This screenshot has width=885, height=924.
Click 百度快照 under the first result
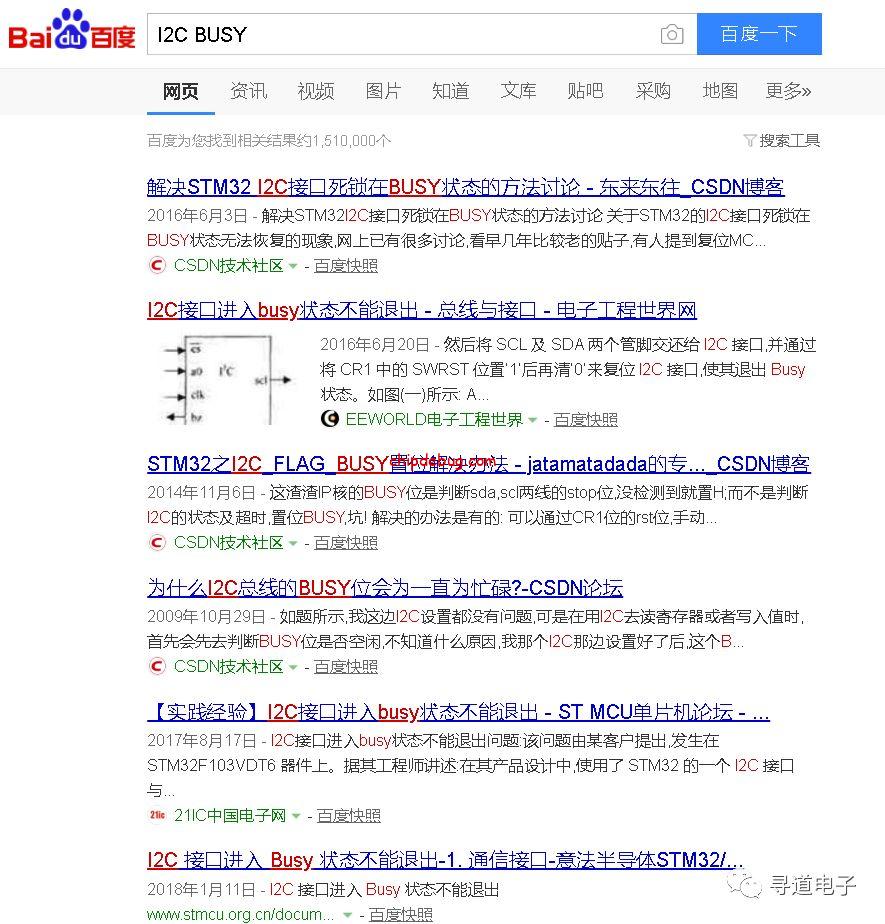(345, 265)
